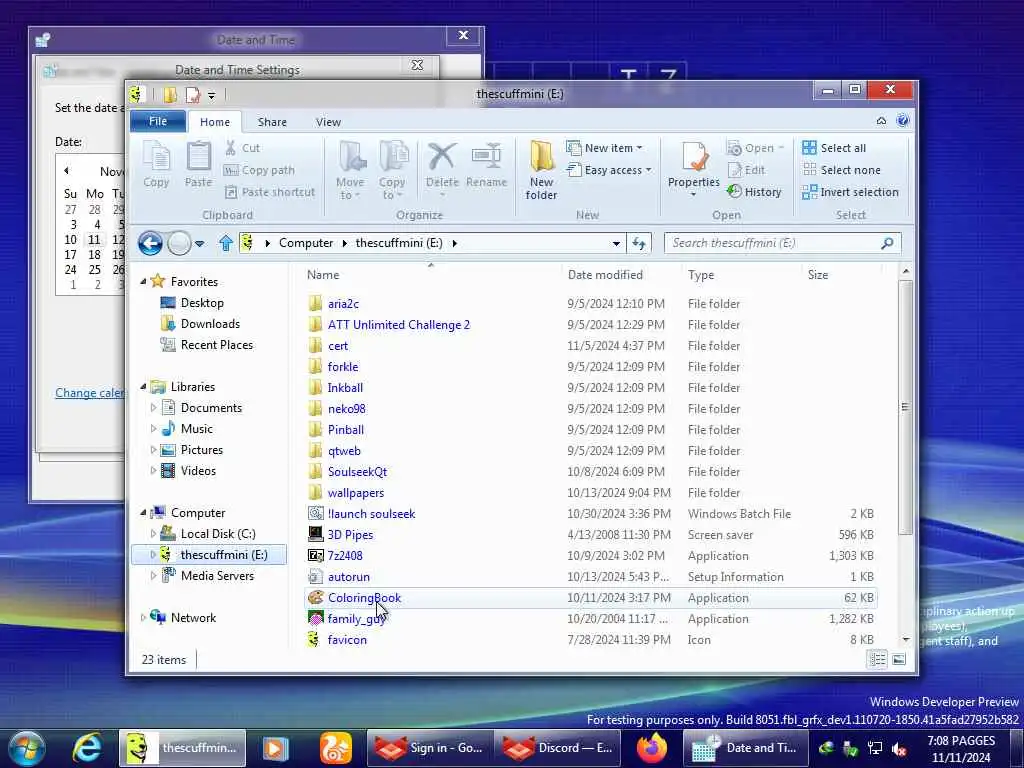
Task: Click the Copy ribbon button
Action: [156, 166]
